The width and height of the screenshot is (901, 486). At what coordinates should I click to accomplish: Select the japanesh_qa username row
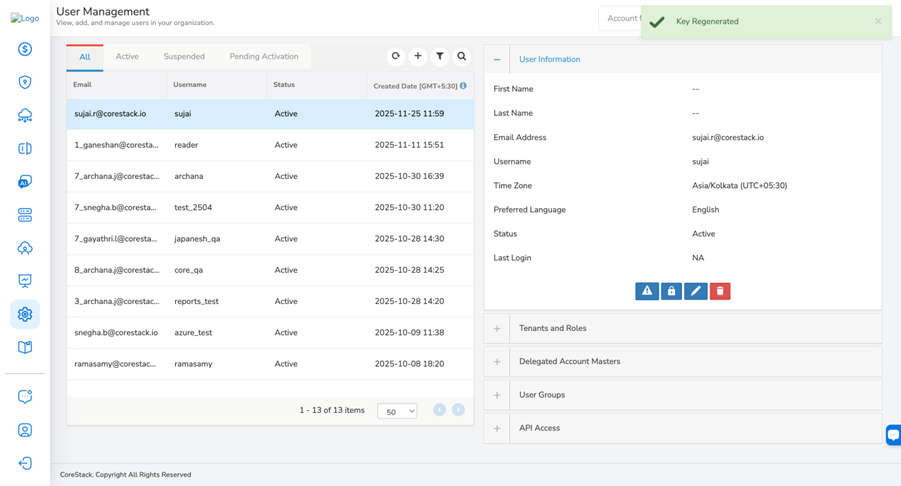[270, 239]
